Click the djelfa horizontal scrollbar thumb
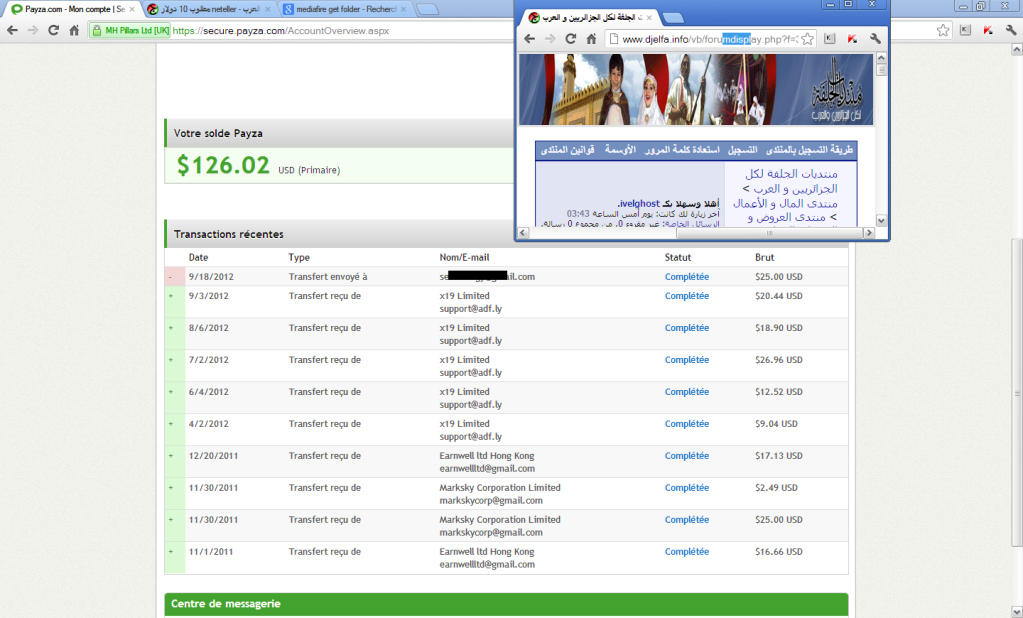 point(770,232)
